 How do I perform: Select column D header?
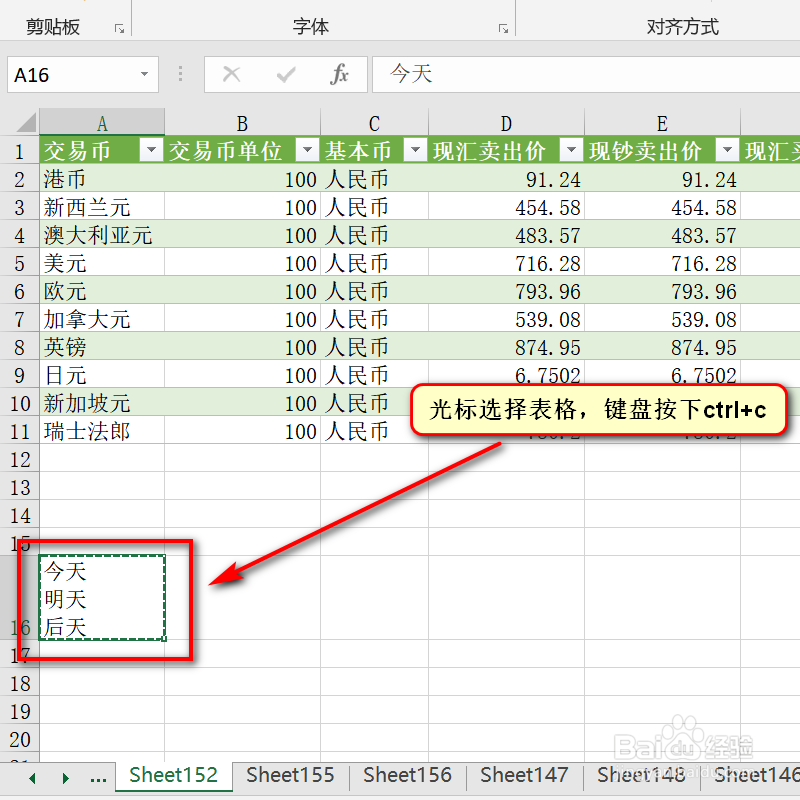click(505, 122)
